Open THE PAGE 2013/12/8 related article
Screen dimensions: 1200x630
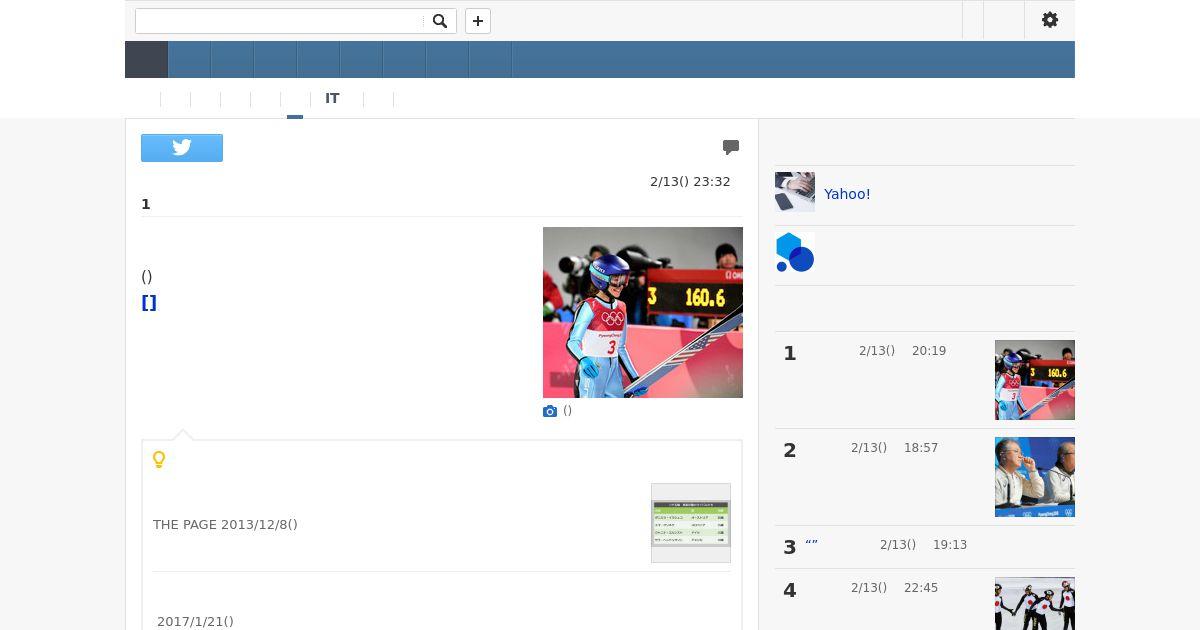pyautogui.click(x=225, y=525)
